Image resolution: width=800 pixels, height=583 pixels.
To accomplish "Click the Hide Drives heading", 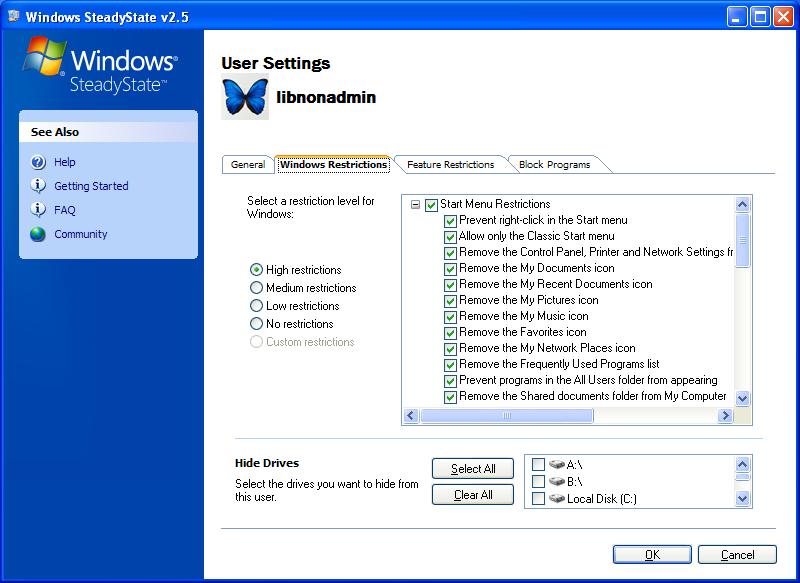I will pyautogui.click(x=267, y=463).
